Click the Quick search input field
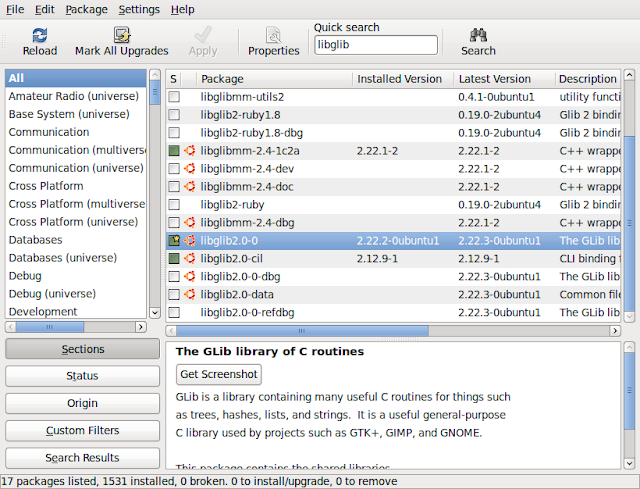The image size is (640, 489). [x=376, y=45]
